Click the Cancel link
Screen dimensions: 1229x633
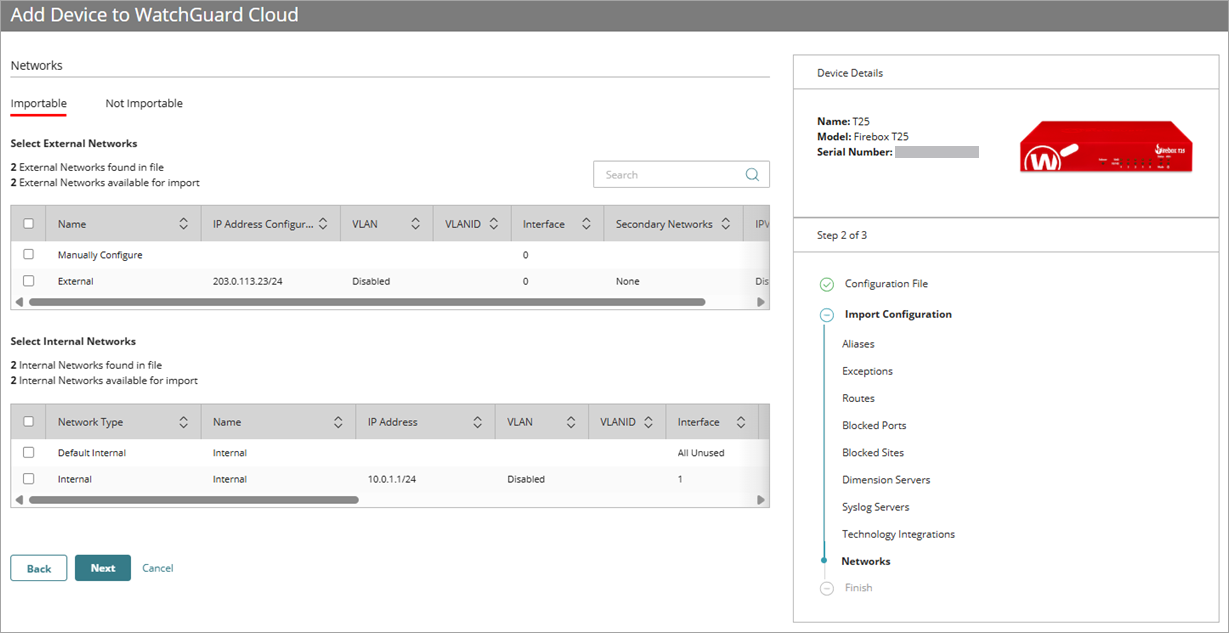(158, 568)
